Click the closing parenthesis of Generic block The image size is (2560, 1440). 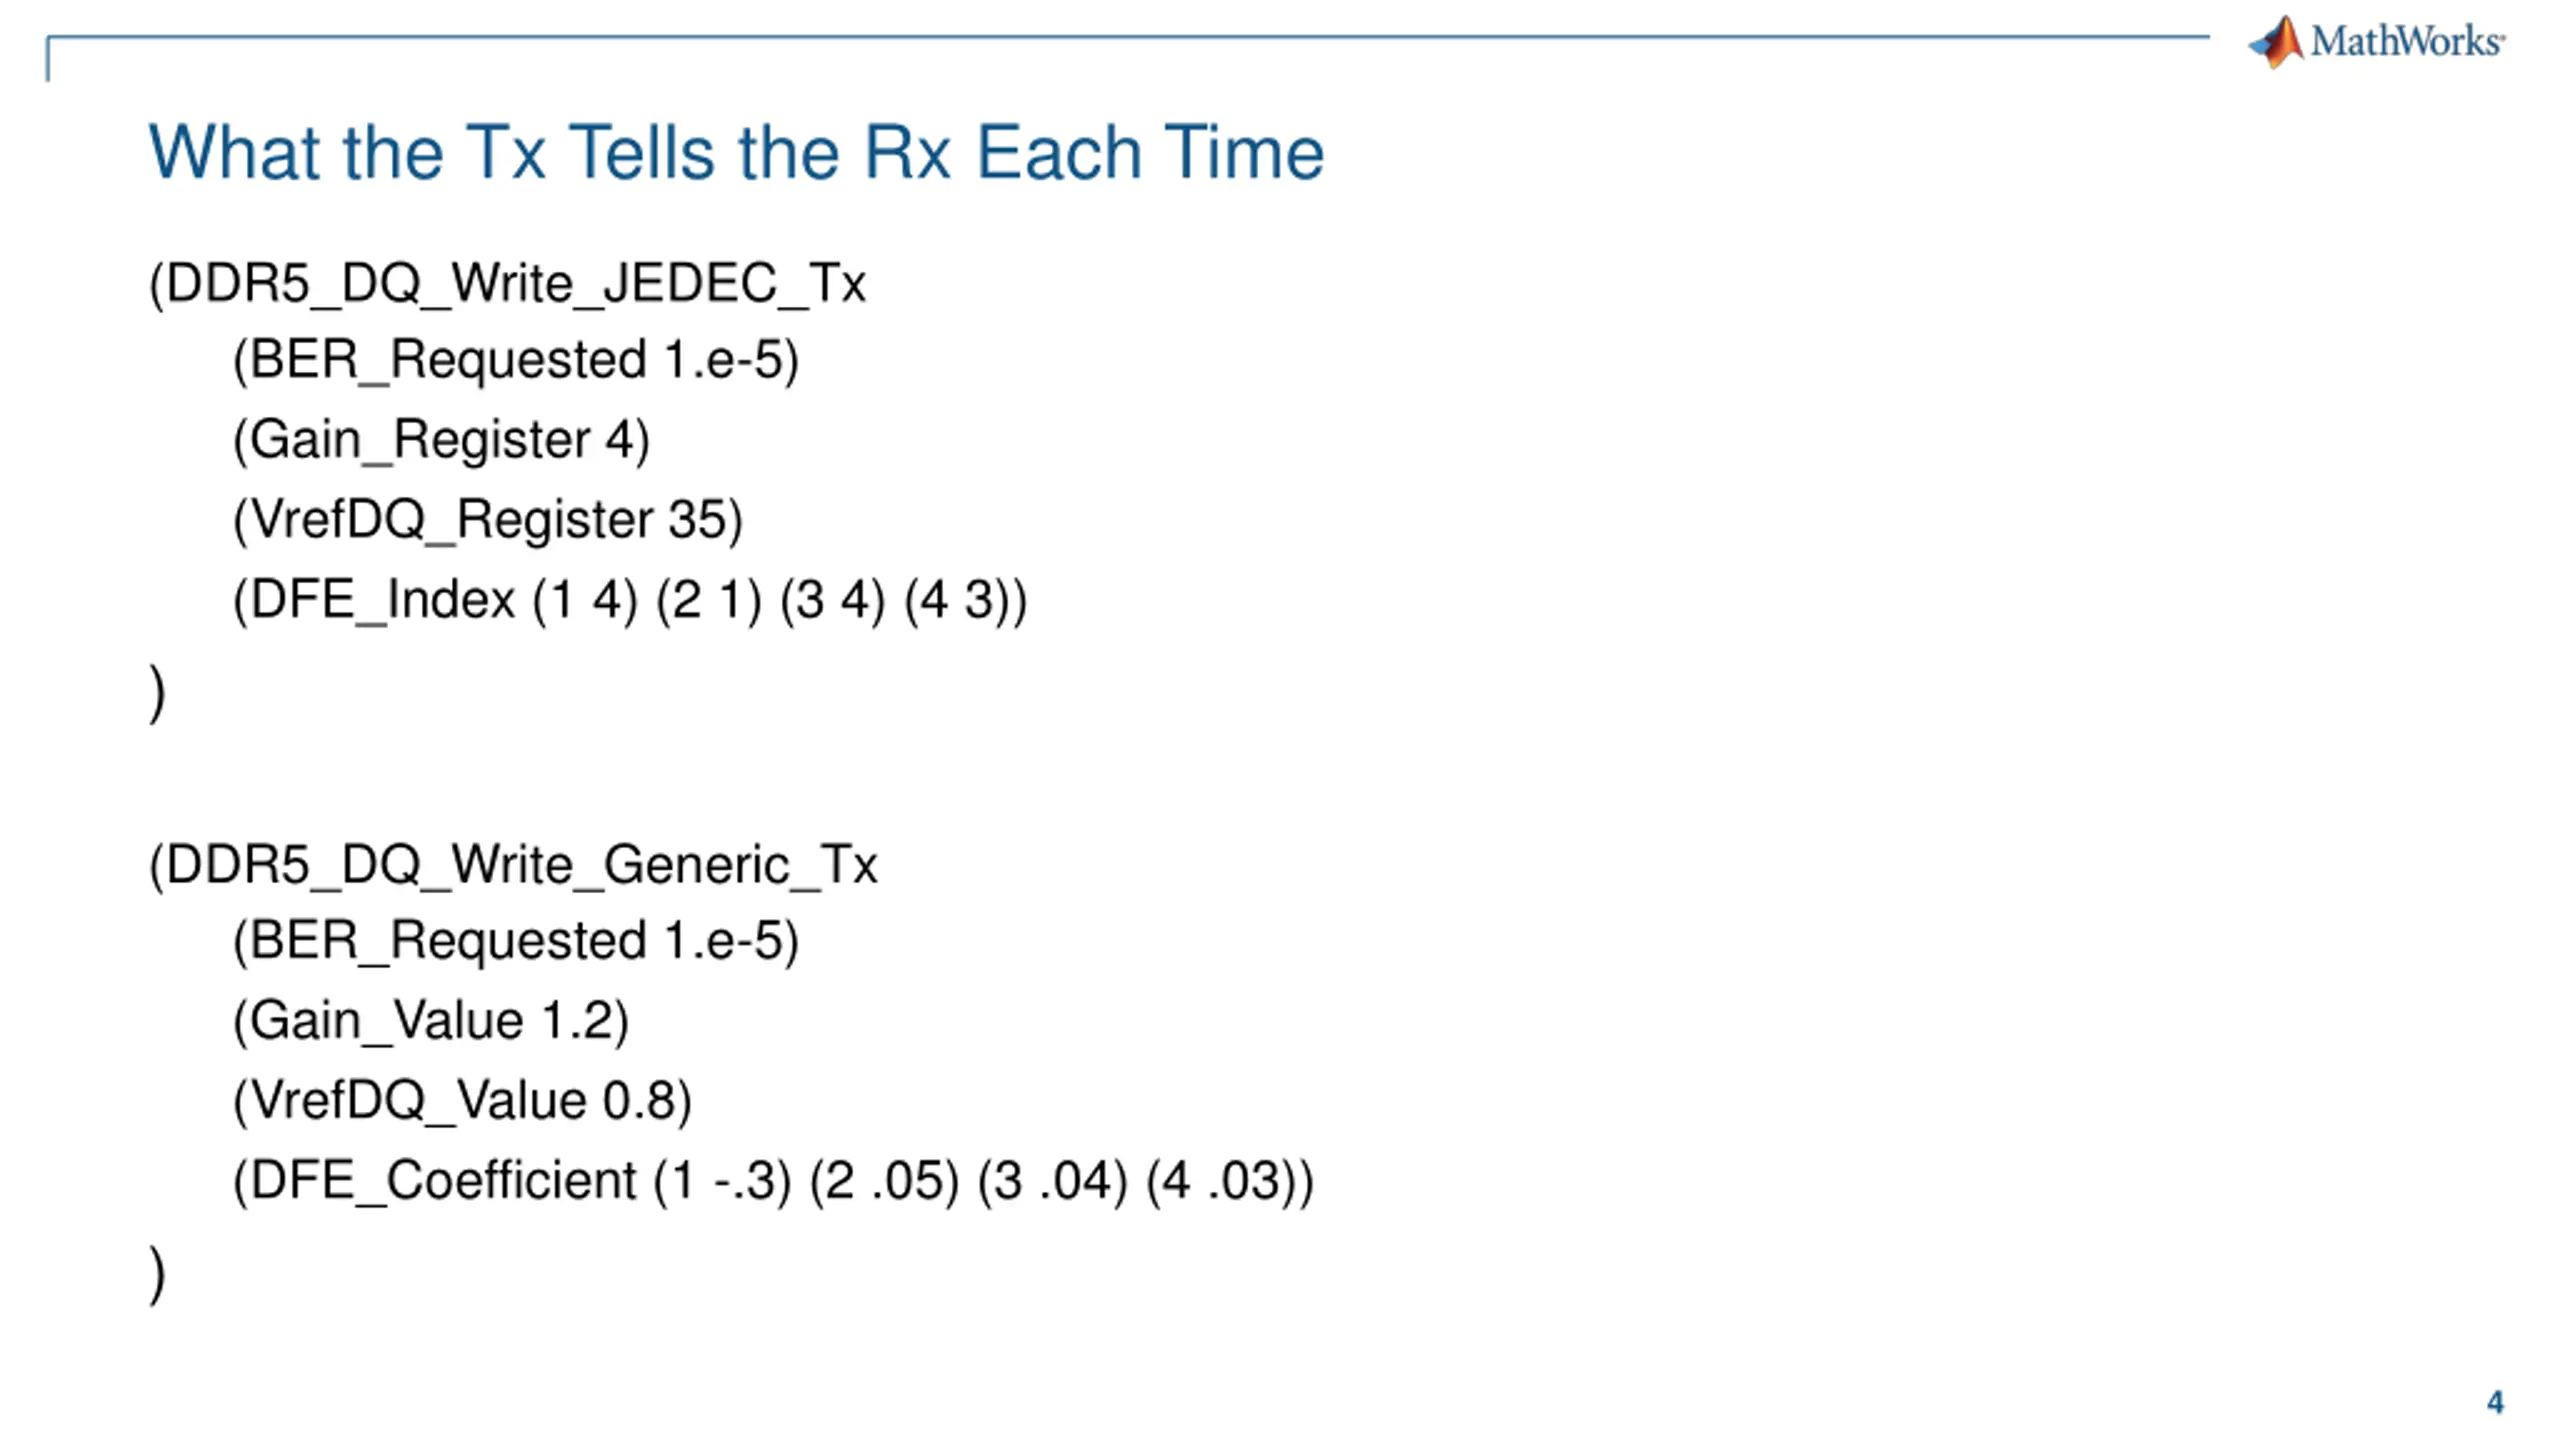(x=157, y=1274)
